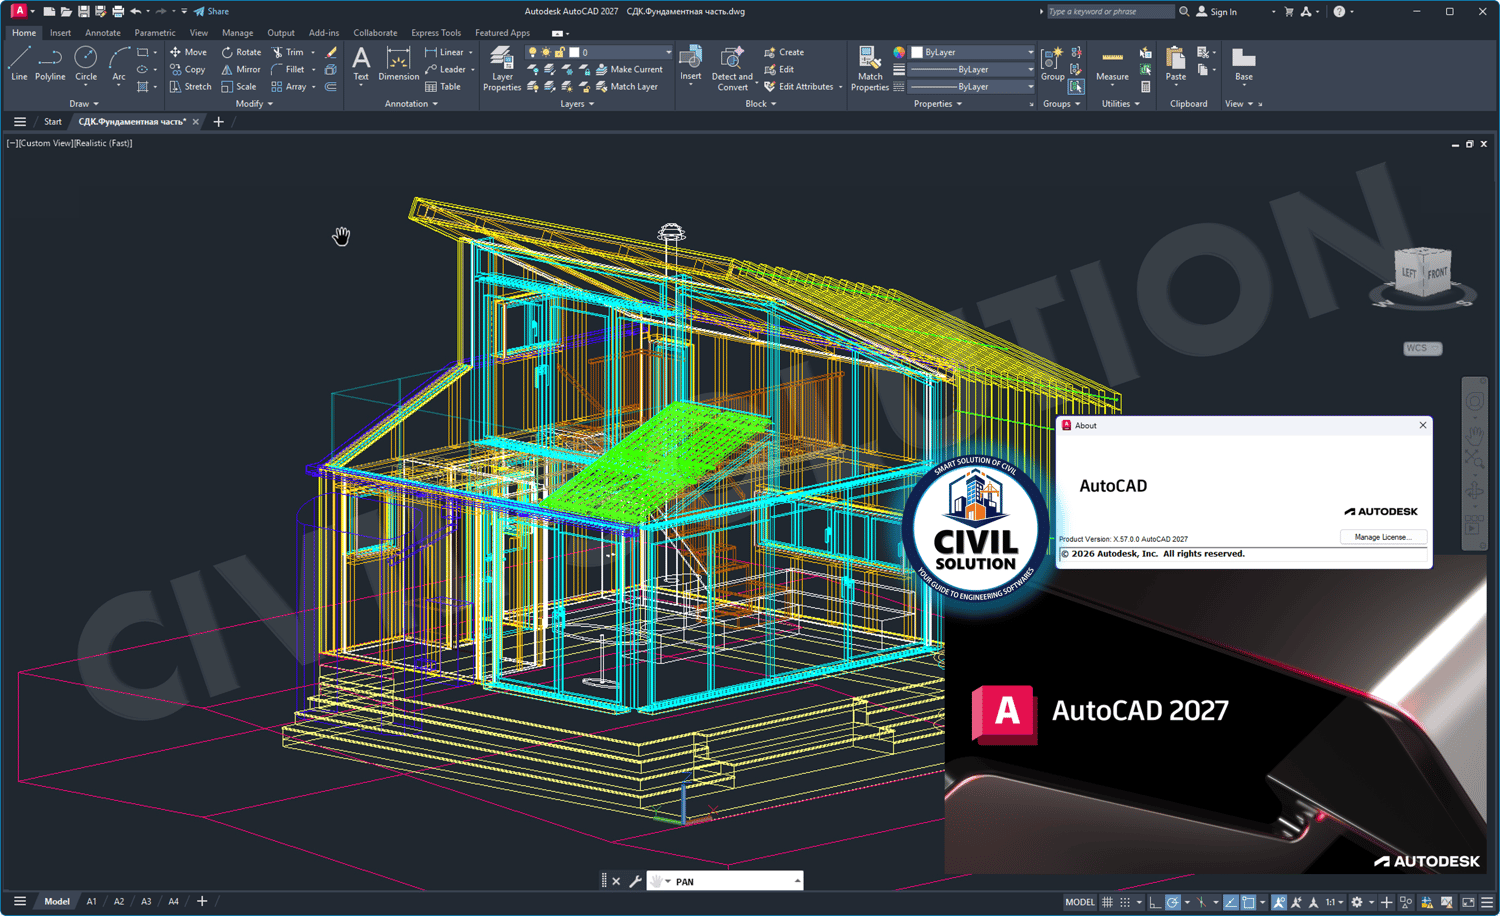Save the drawing from Quick Access toolbar
The image size is (1500, 916).
pyautogui.click(x=83, y=11)
